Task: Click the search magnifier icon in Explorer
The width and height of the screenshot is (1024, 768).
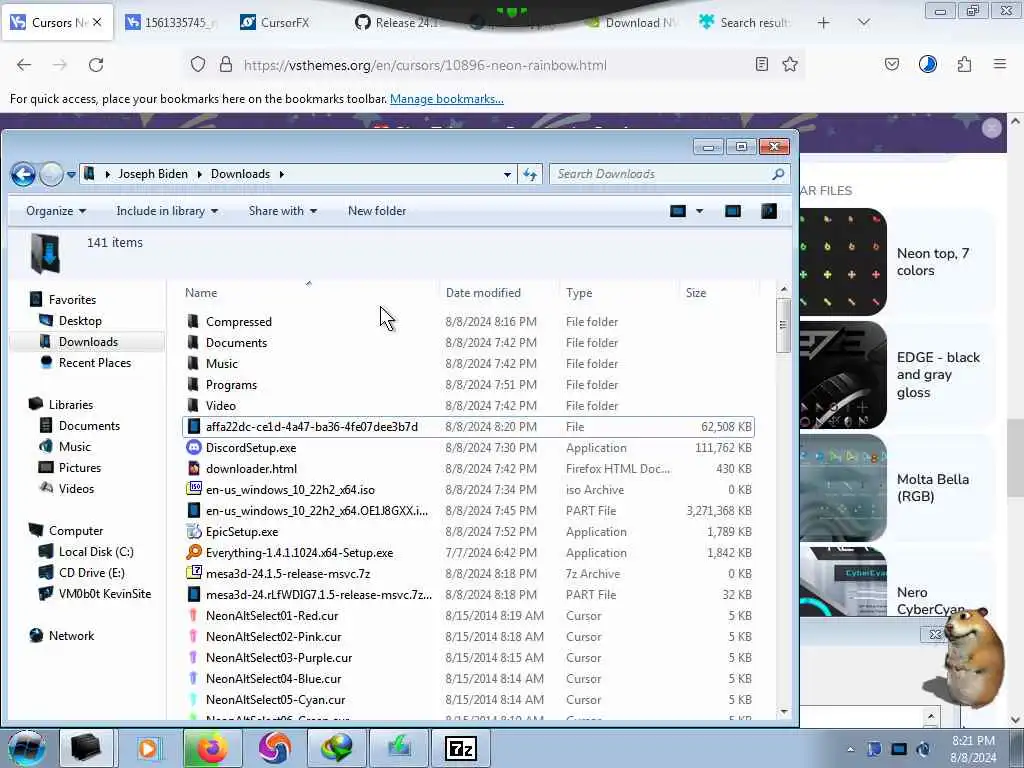Action: (x=778, y=174)
